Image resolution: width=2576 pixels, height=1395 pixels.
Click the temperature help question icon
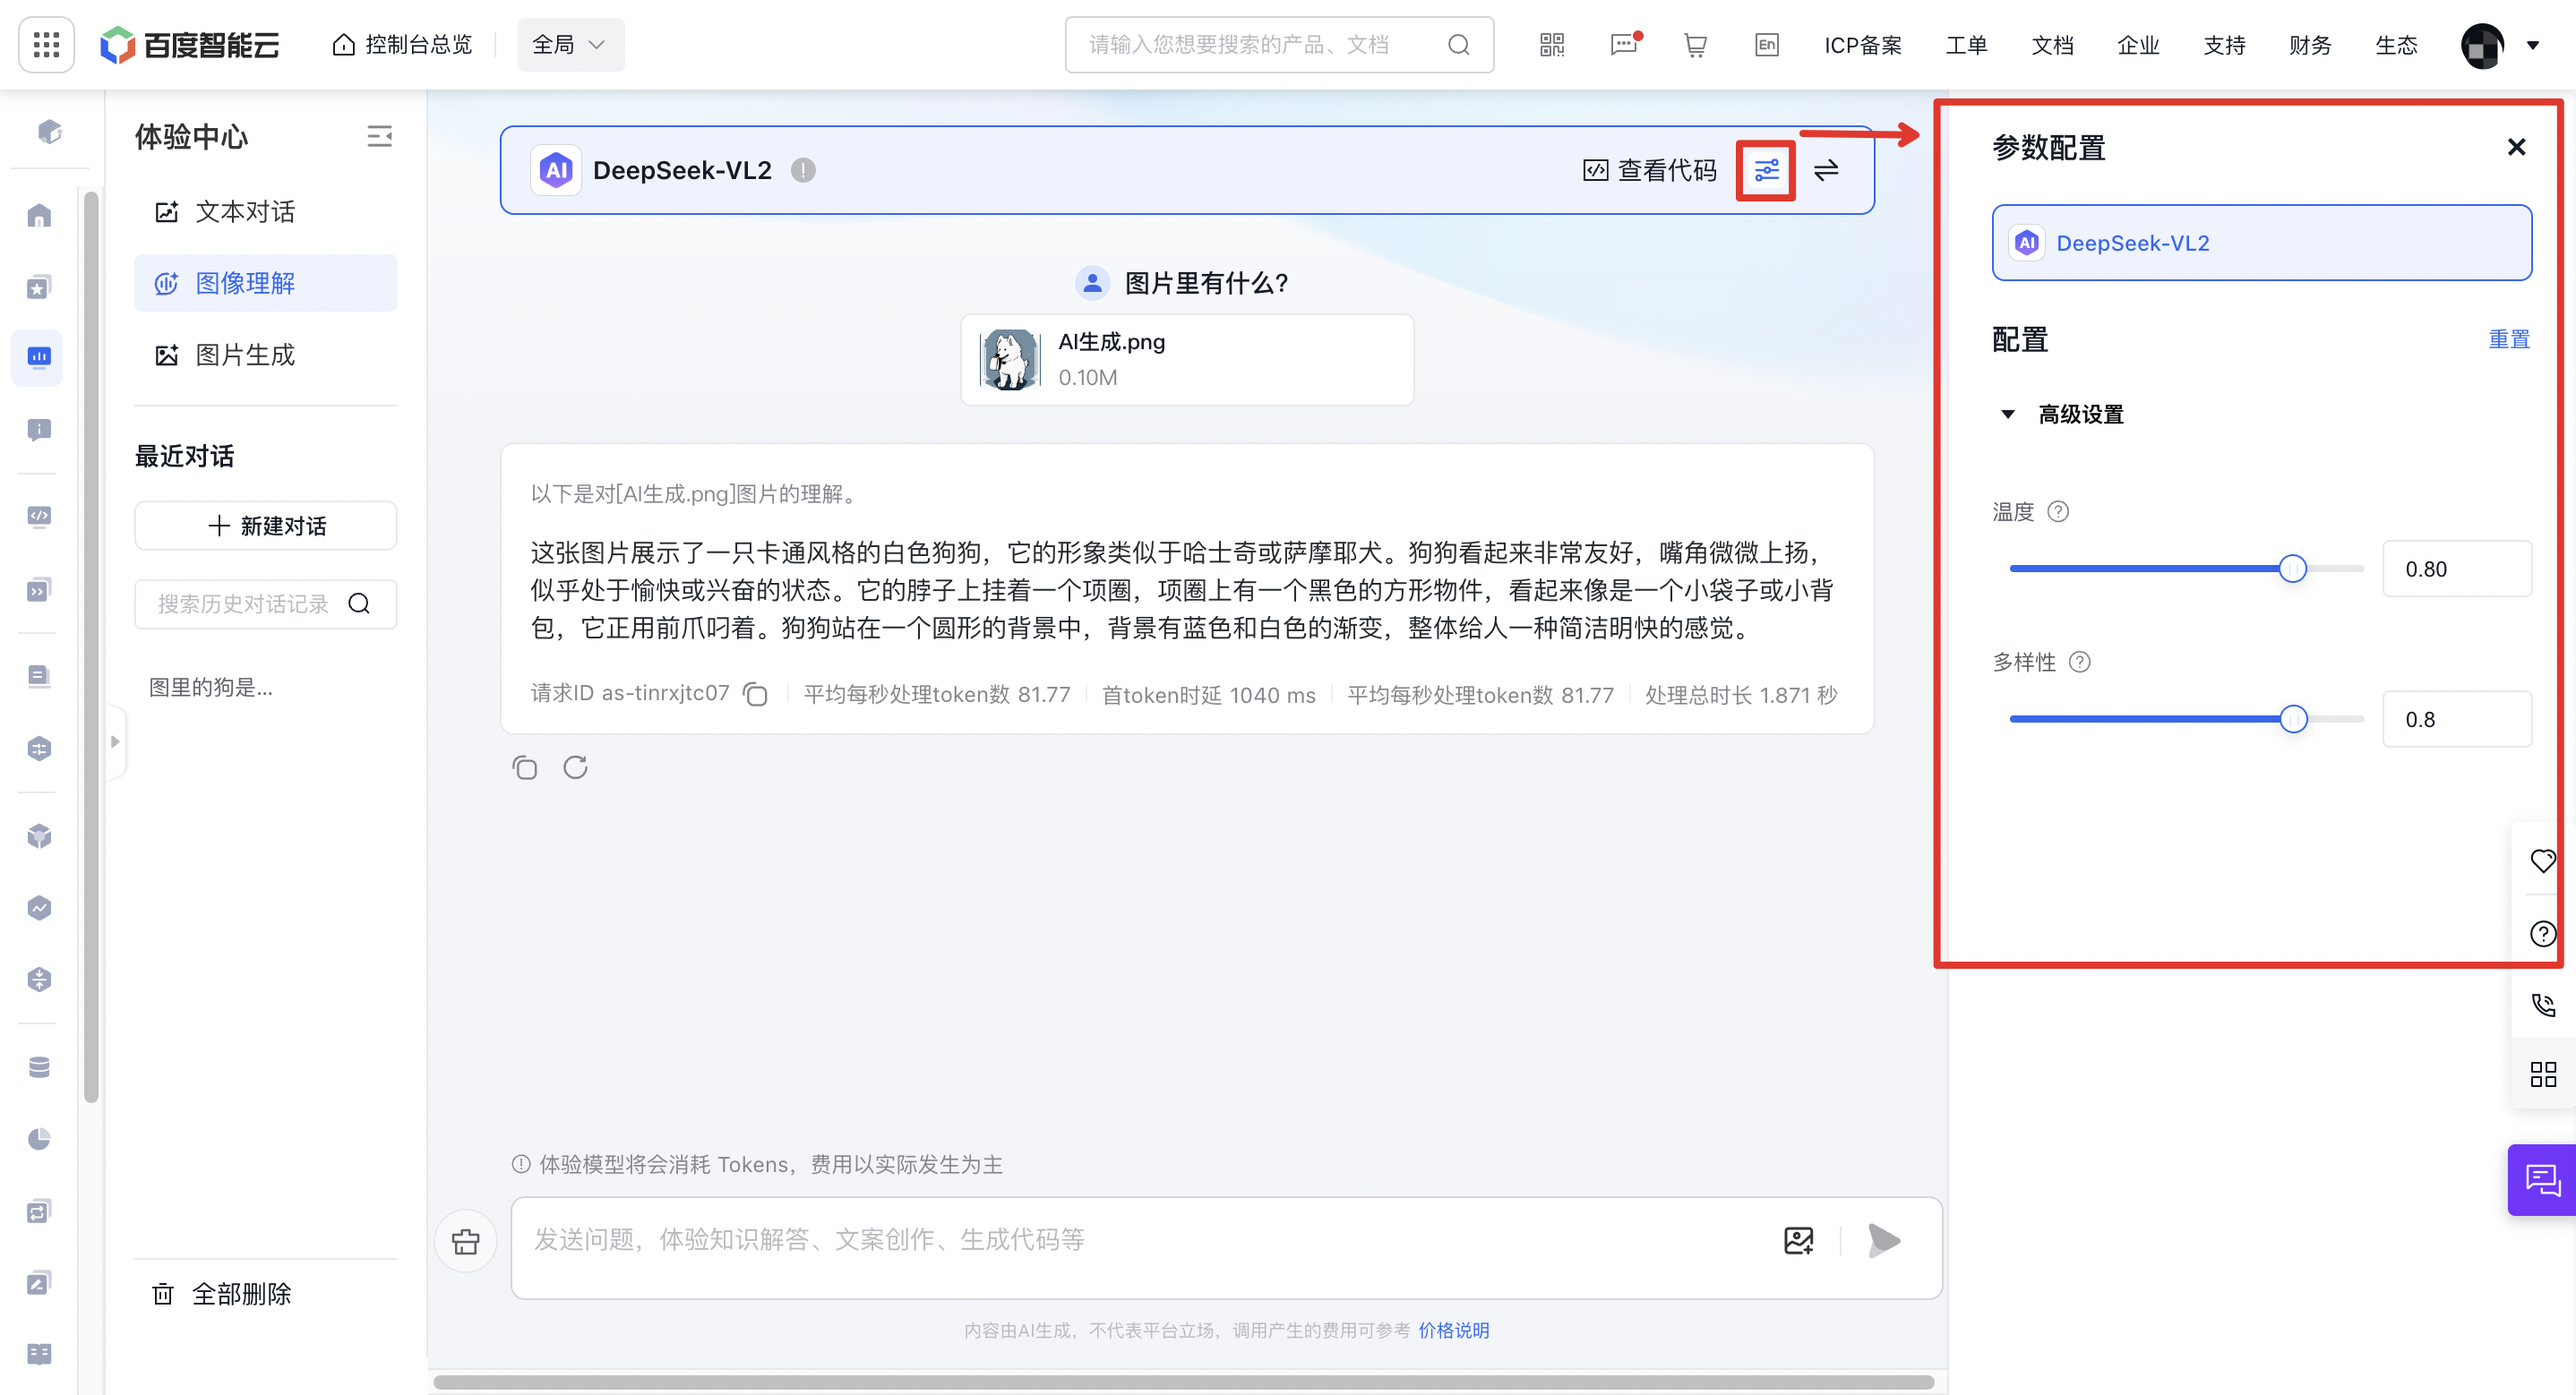click(x=2058, y=512)
